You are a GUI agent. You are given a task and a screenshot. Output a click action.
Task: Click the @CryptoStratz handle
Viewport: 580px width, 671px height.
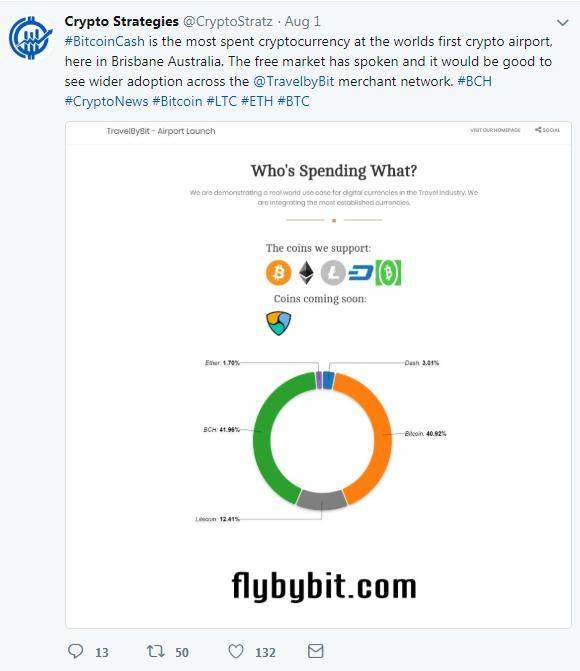click(228, 21)
